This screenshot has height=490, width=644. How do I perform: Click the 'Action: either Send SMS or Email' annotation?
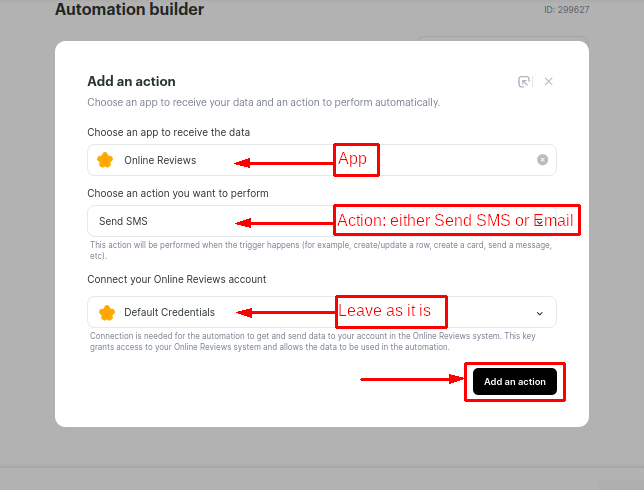pos(457,220)
